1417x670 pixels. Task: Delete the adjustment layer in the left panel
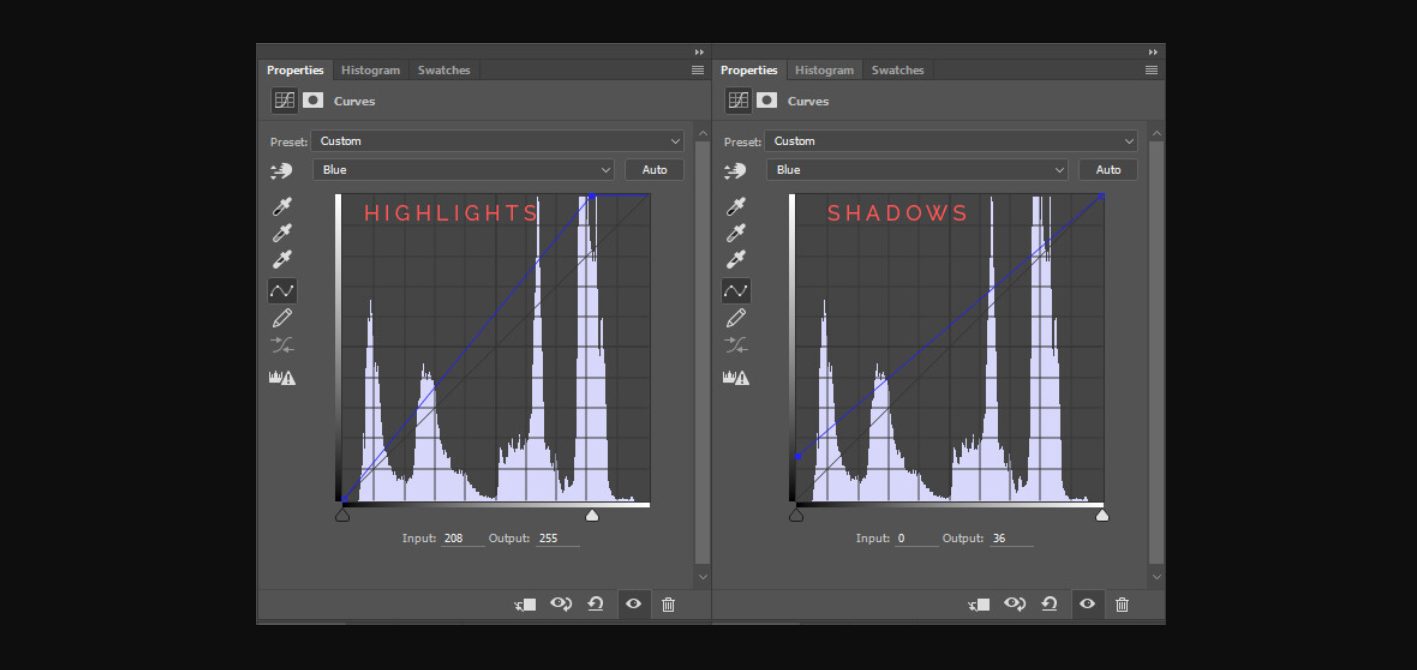[669, 604]
